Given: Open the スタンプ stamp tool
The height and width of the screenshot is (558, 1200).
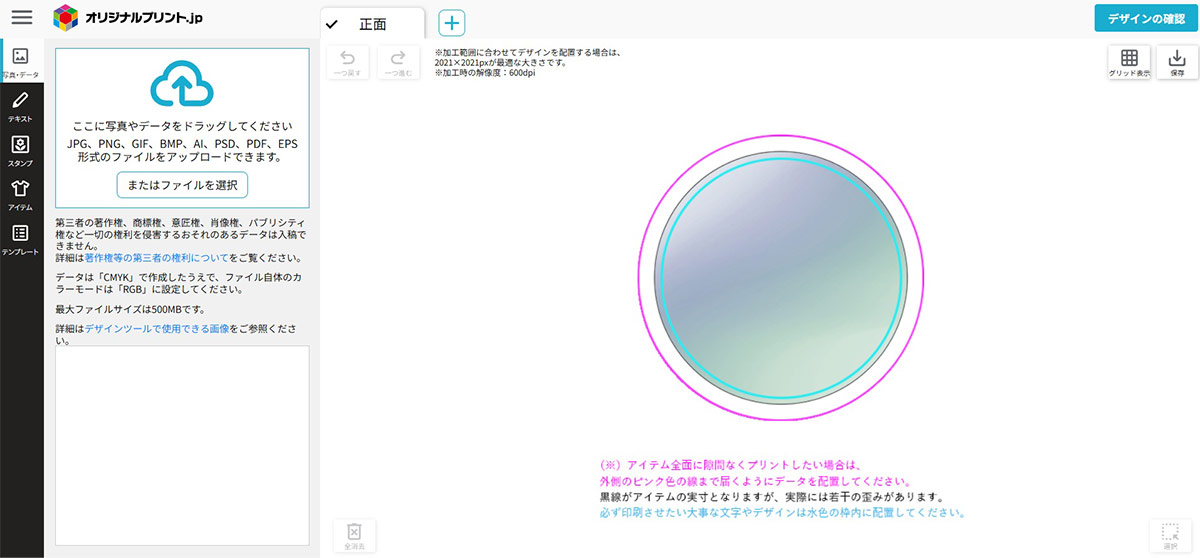Looking at the screenshot, I should tap(21, 150).
